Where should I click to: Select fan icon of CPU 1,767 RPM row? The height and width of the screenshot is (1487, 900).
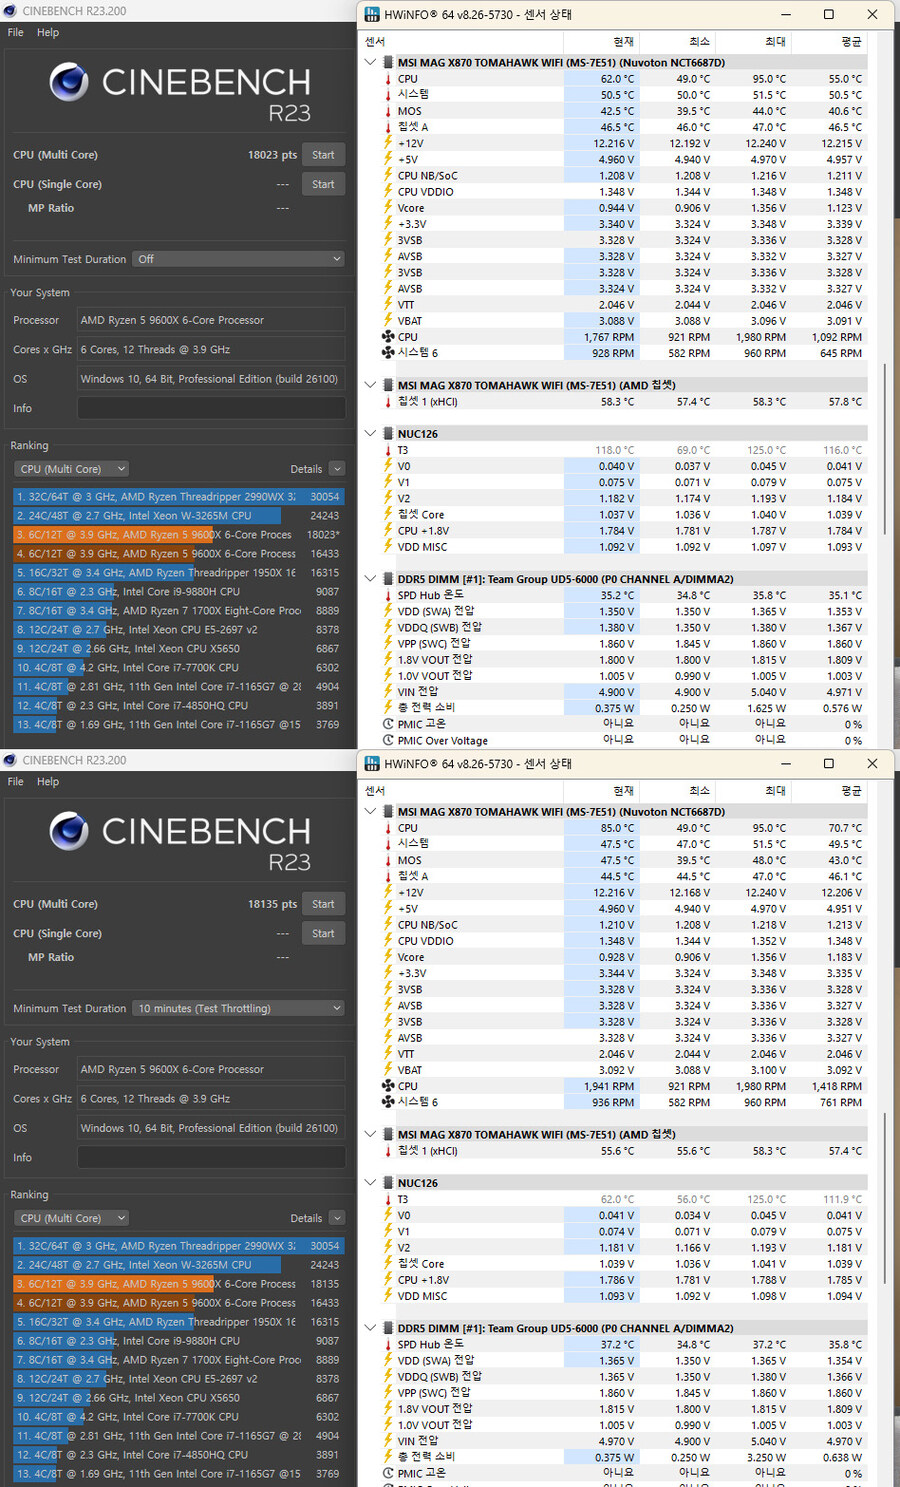point(388,337)
